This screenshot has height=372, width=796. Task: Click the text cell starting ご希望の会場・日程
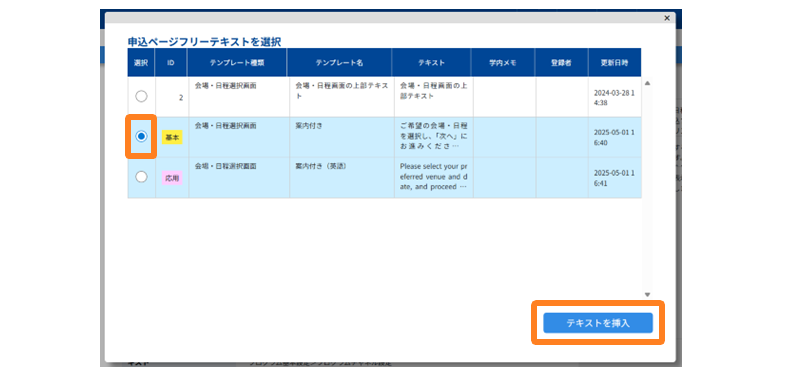(434, 137)
